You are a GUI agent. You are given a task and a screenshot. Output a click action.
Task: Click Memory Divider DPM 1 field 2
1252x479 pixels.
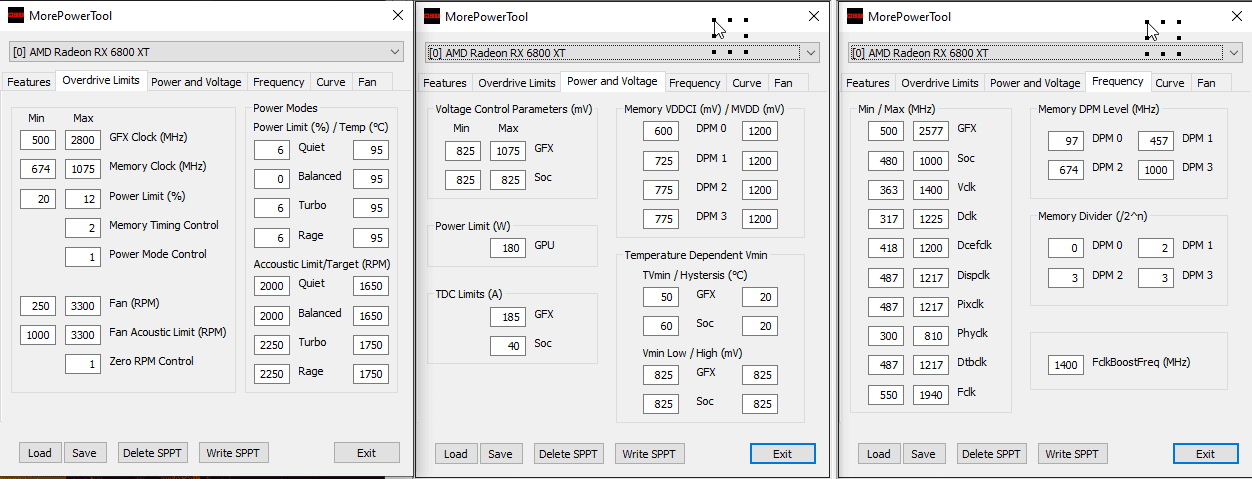(x=1156, y=248)
